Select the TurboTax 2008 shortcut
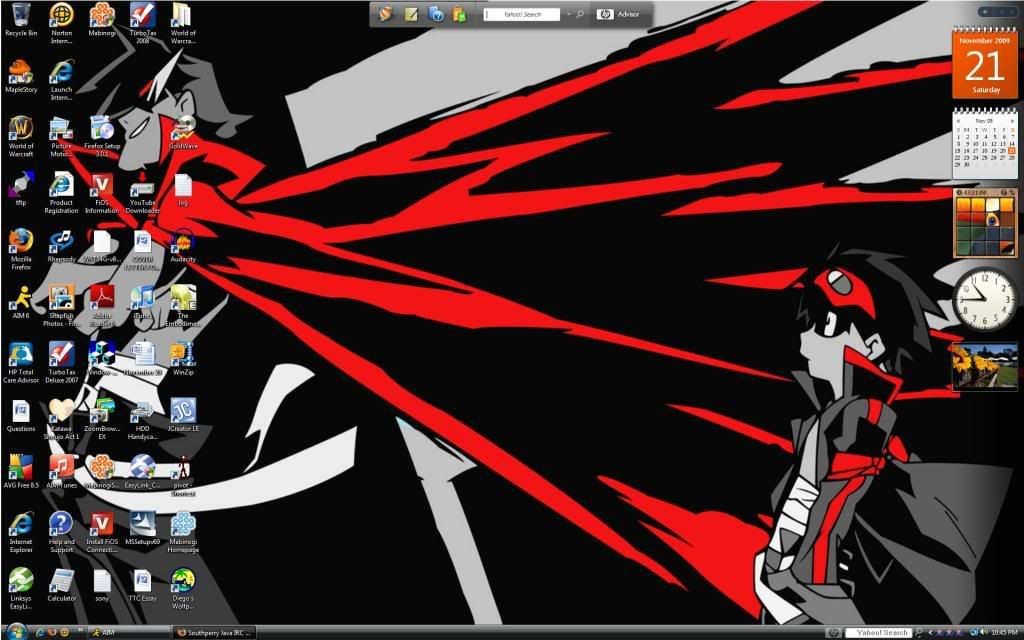 click(142, 23)
